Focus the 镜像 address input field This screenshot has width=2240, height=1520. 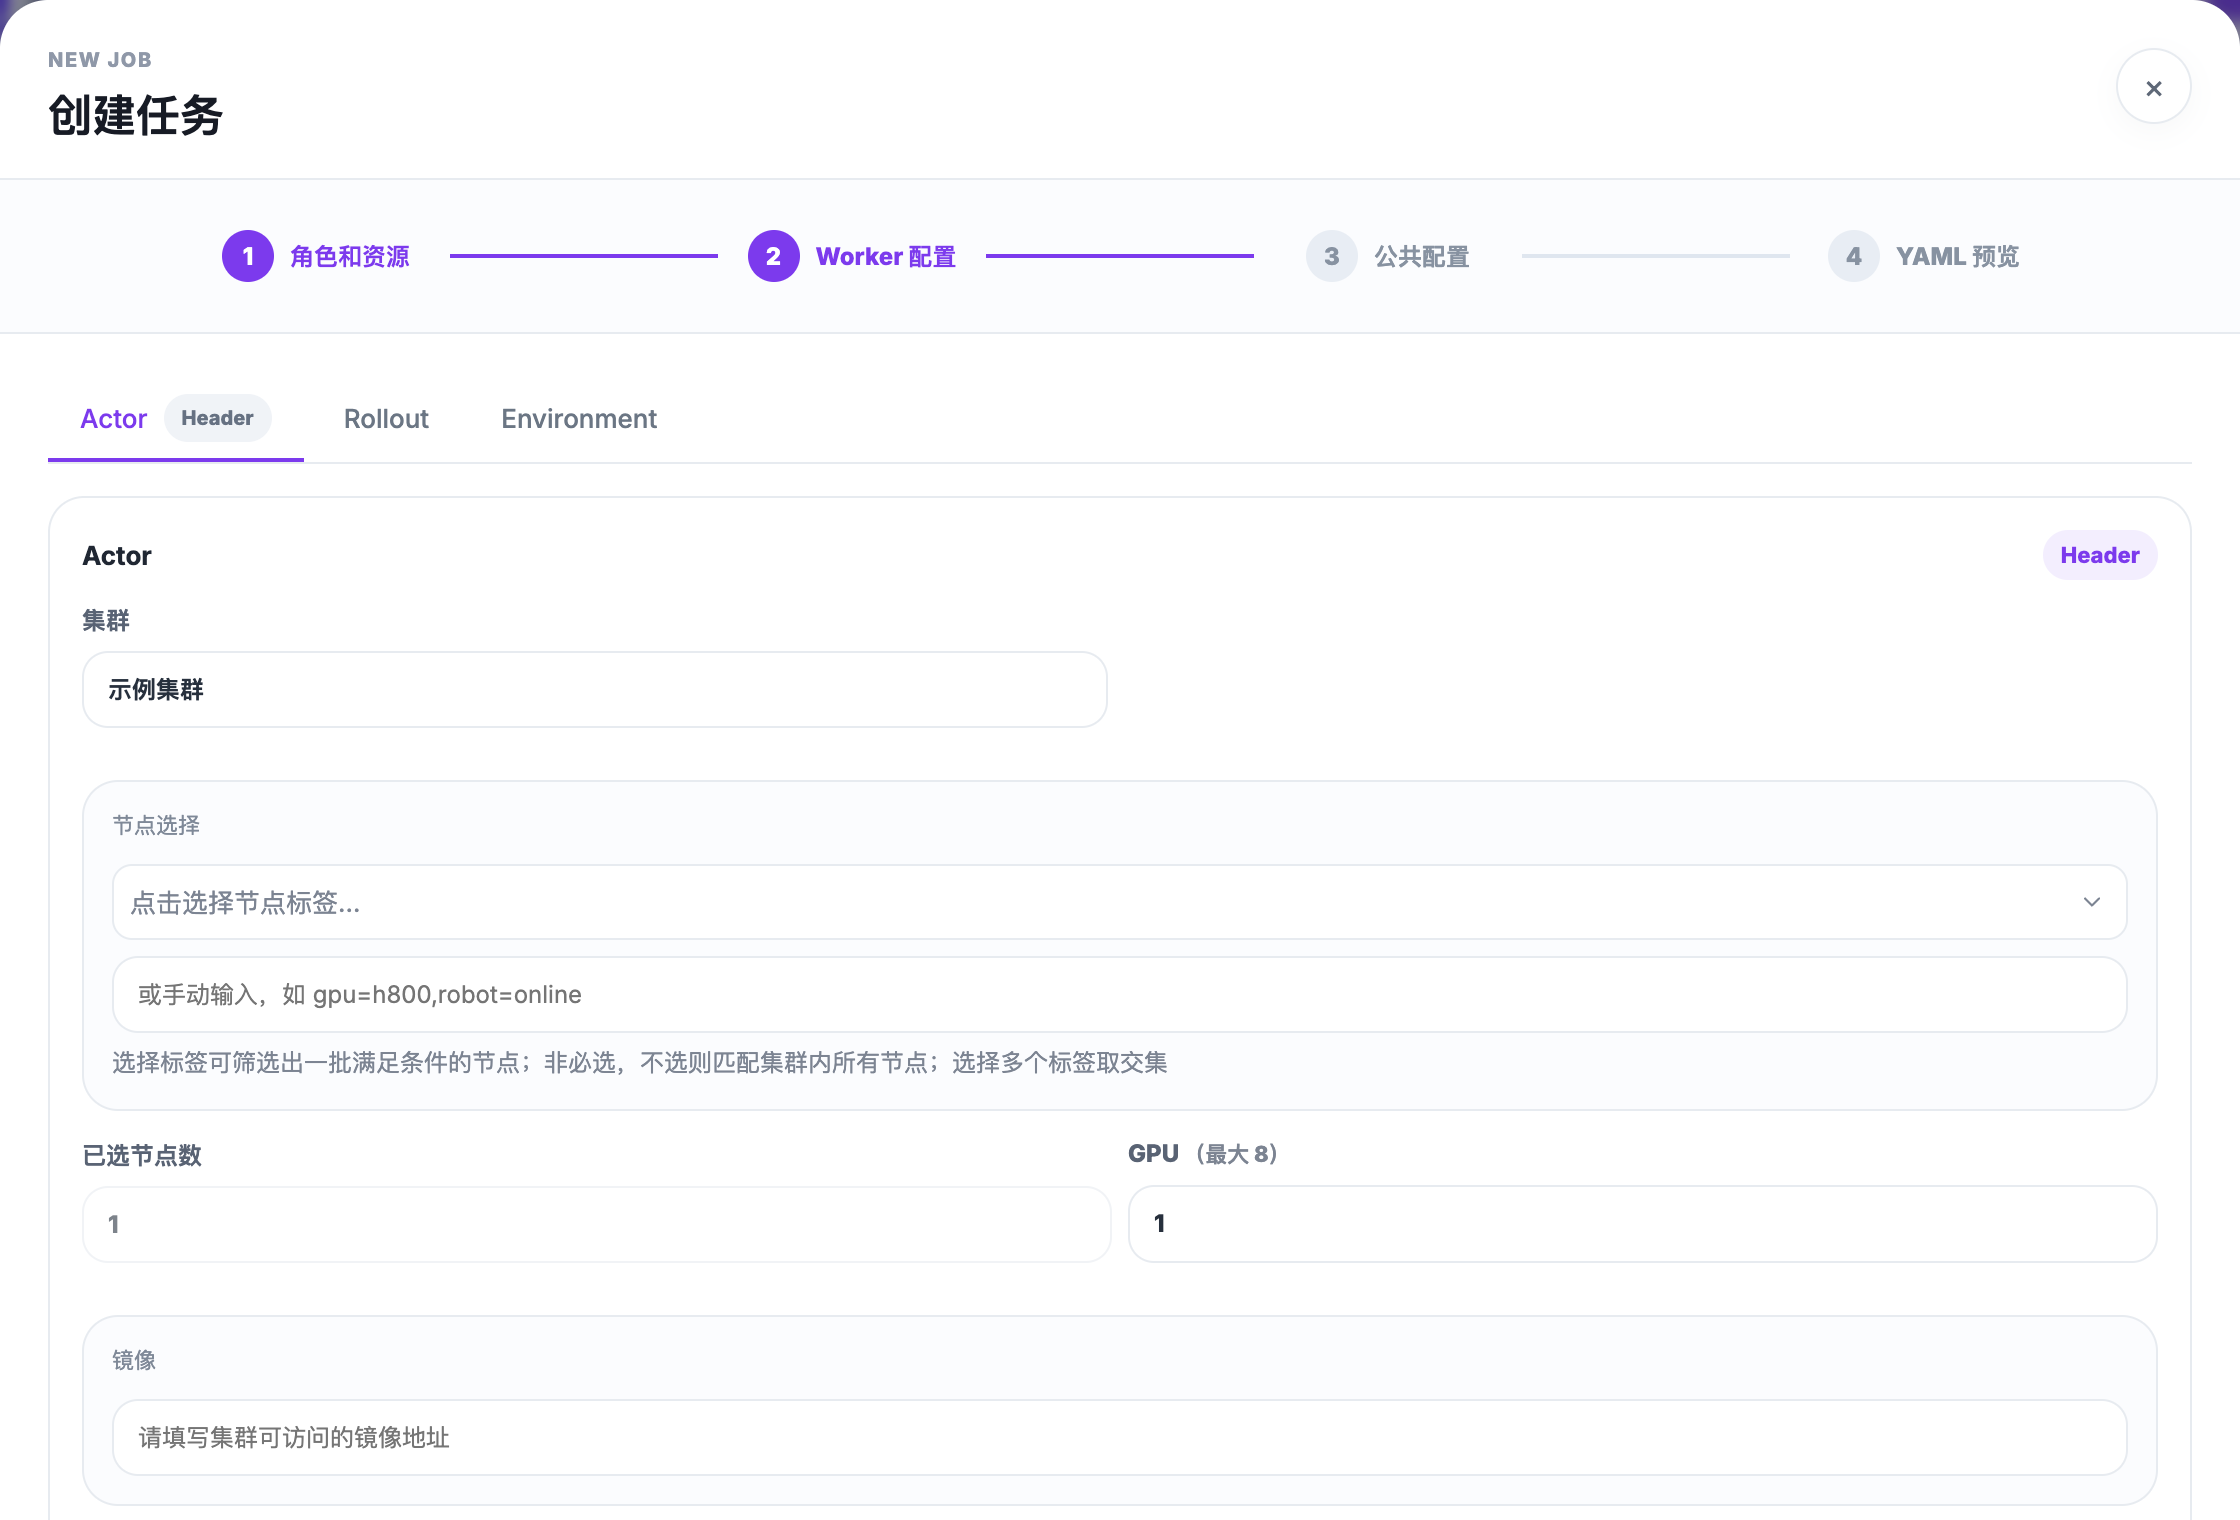tap(1119, 1437)
